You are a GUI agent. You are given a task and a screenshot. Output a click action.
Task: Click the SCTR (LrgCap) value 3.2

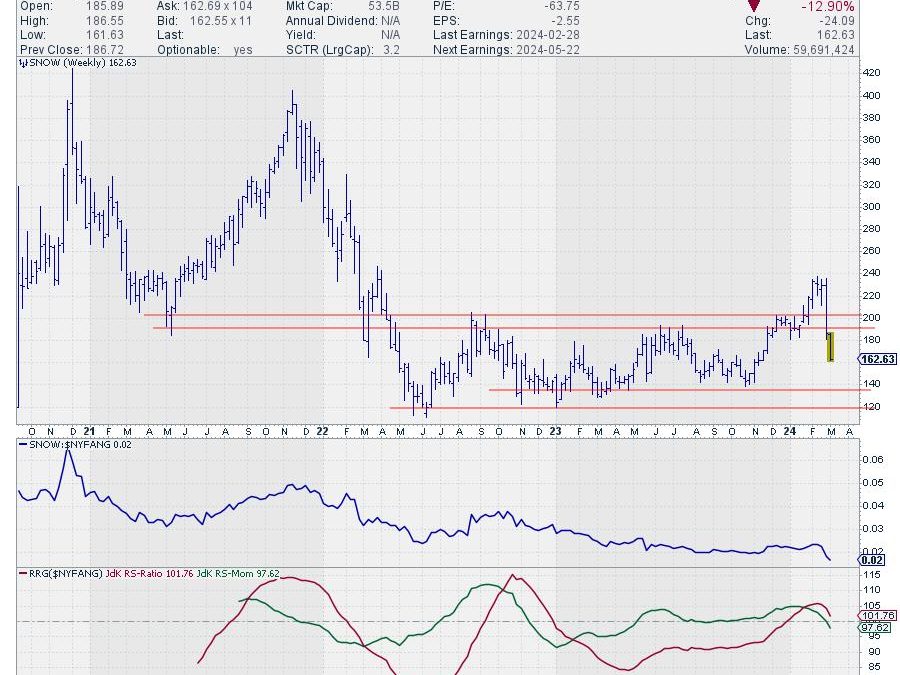click(x=391, y=49)
